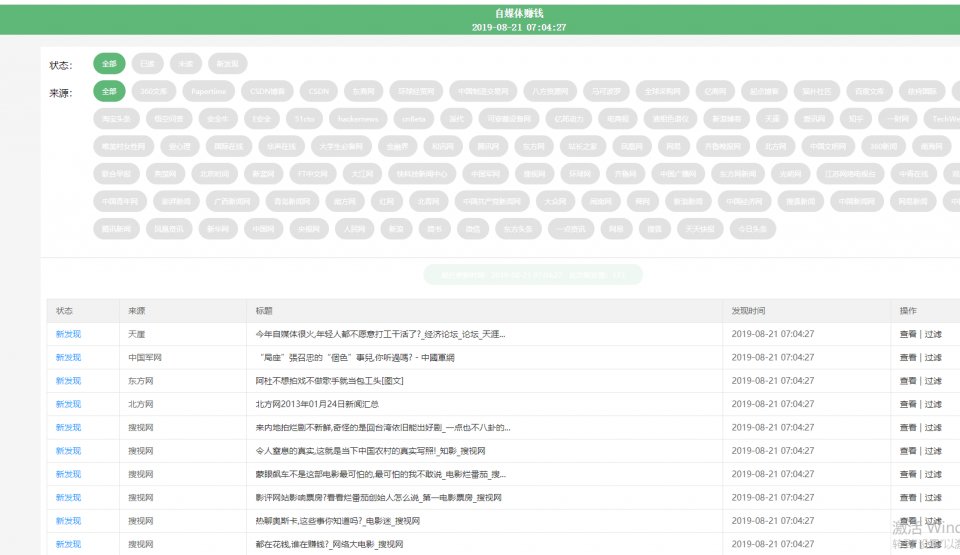
Task: Select the 东方头条 source chip
Action: pyautogui.click(x=518, y=229)
